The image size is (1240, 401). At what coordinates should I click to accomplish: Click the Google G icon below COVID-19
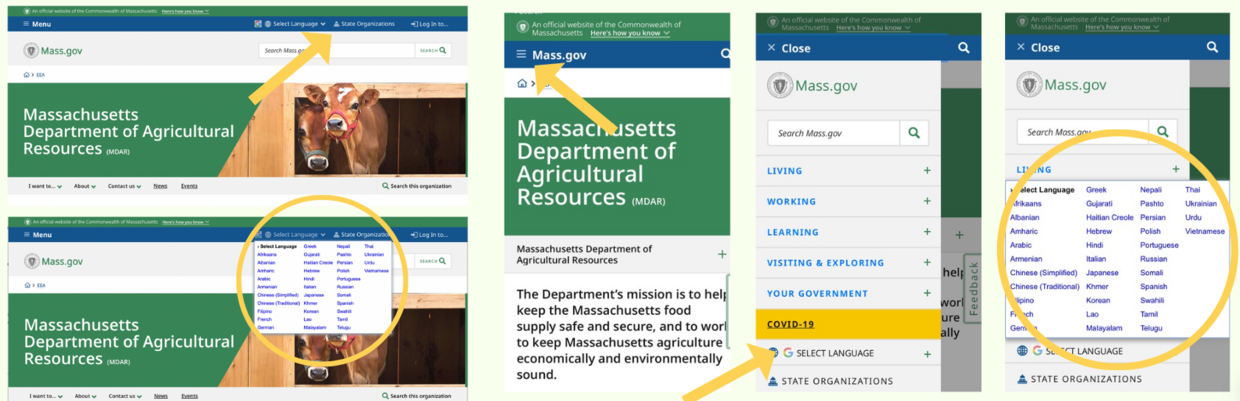click(x=788, y=353)
